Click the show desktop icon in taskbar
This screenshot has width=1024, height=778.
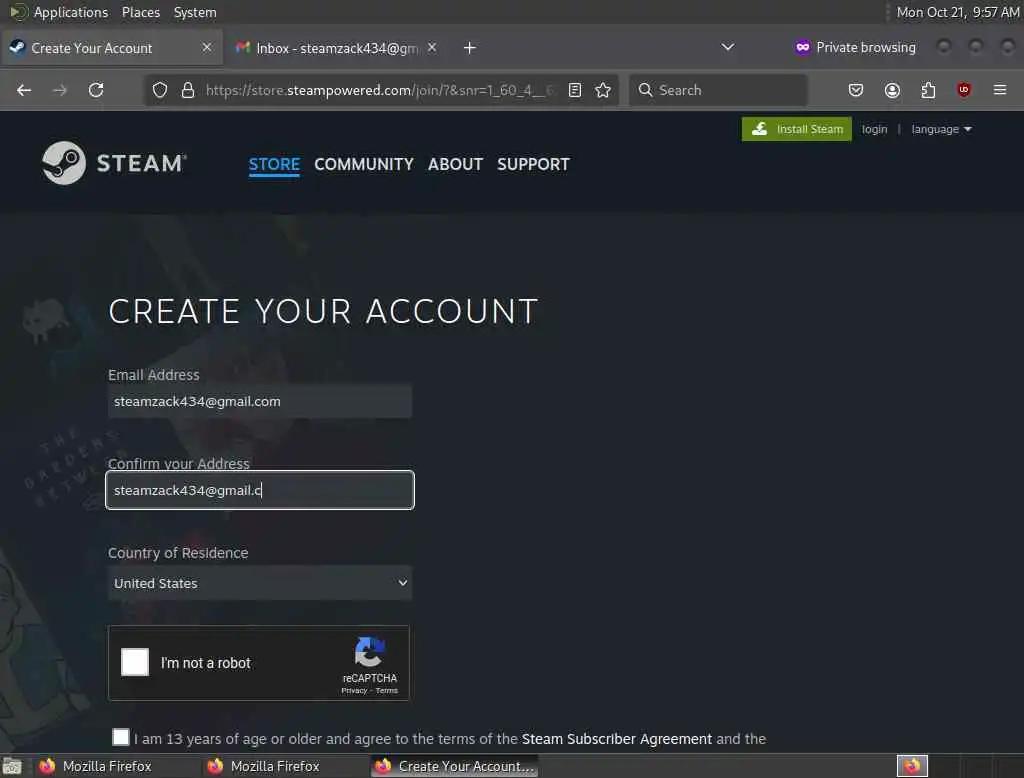(x=12, y=766)
